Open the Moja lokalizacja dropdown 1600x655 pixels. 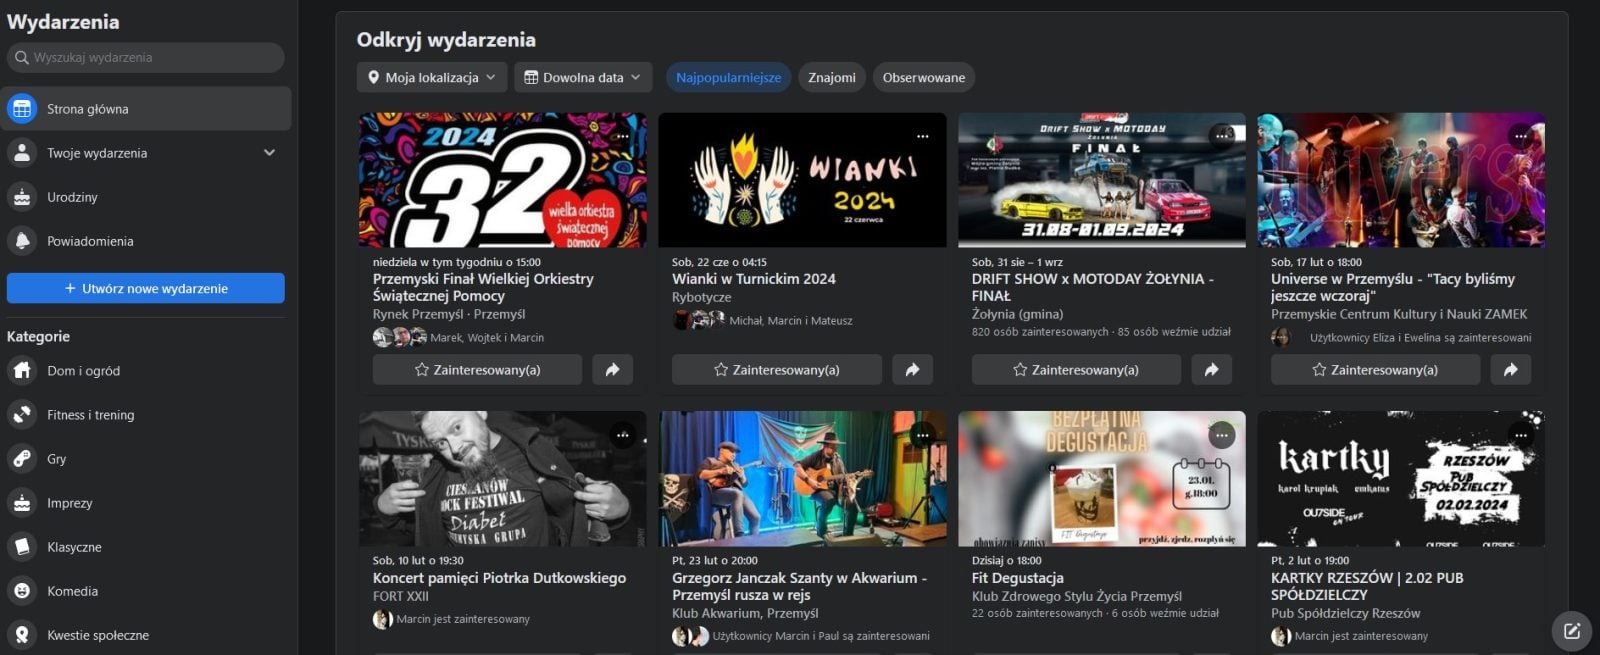[x=431, y=78]
